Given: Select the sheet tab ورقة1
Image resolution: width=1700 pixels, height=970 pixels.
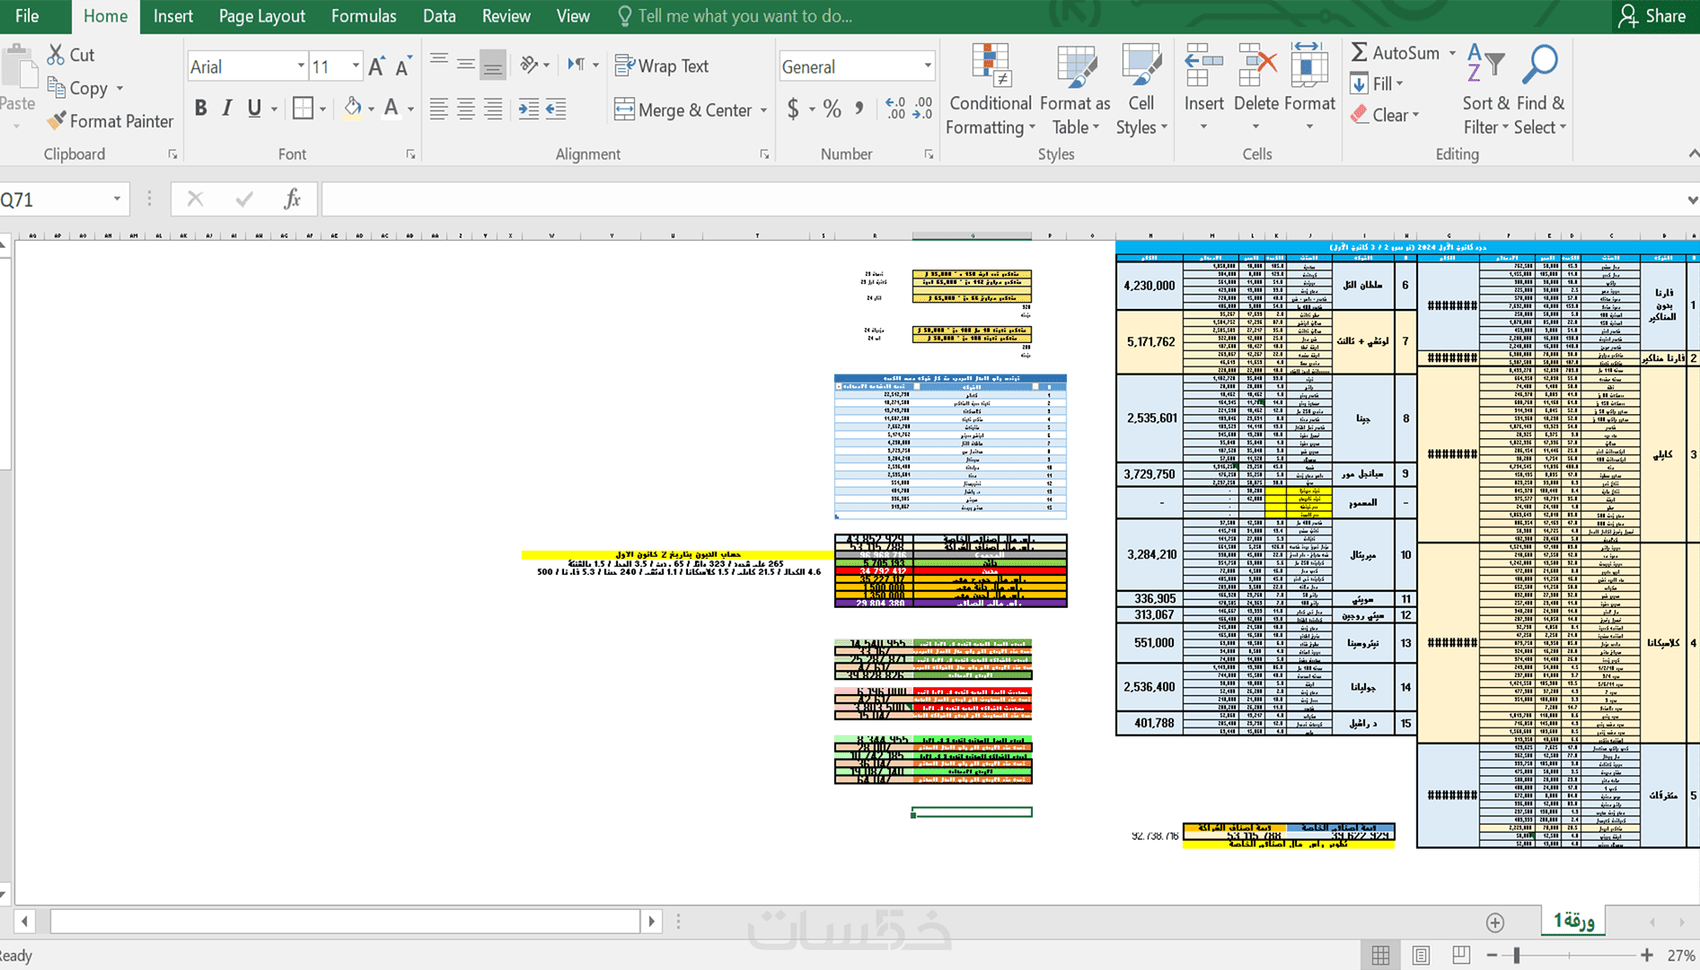Looking at the screenshot, I should 1573,921.
